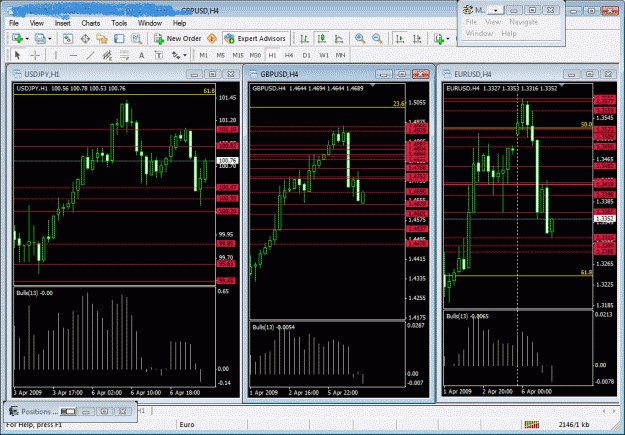Switch to line chart display

click(x=339, y=39)
